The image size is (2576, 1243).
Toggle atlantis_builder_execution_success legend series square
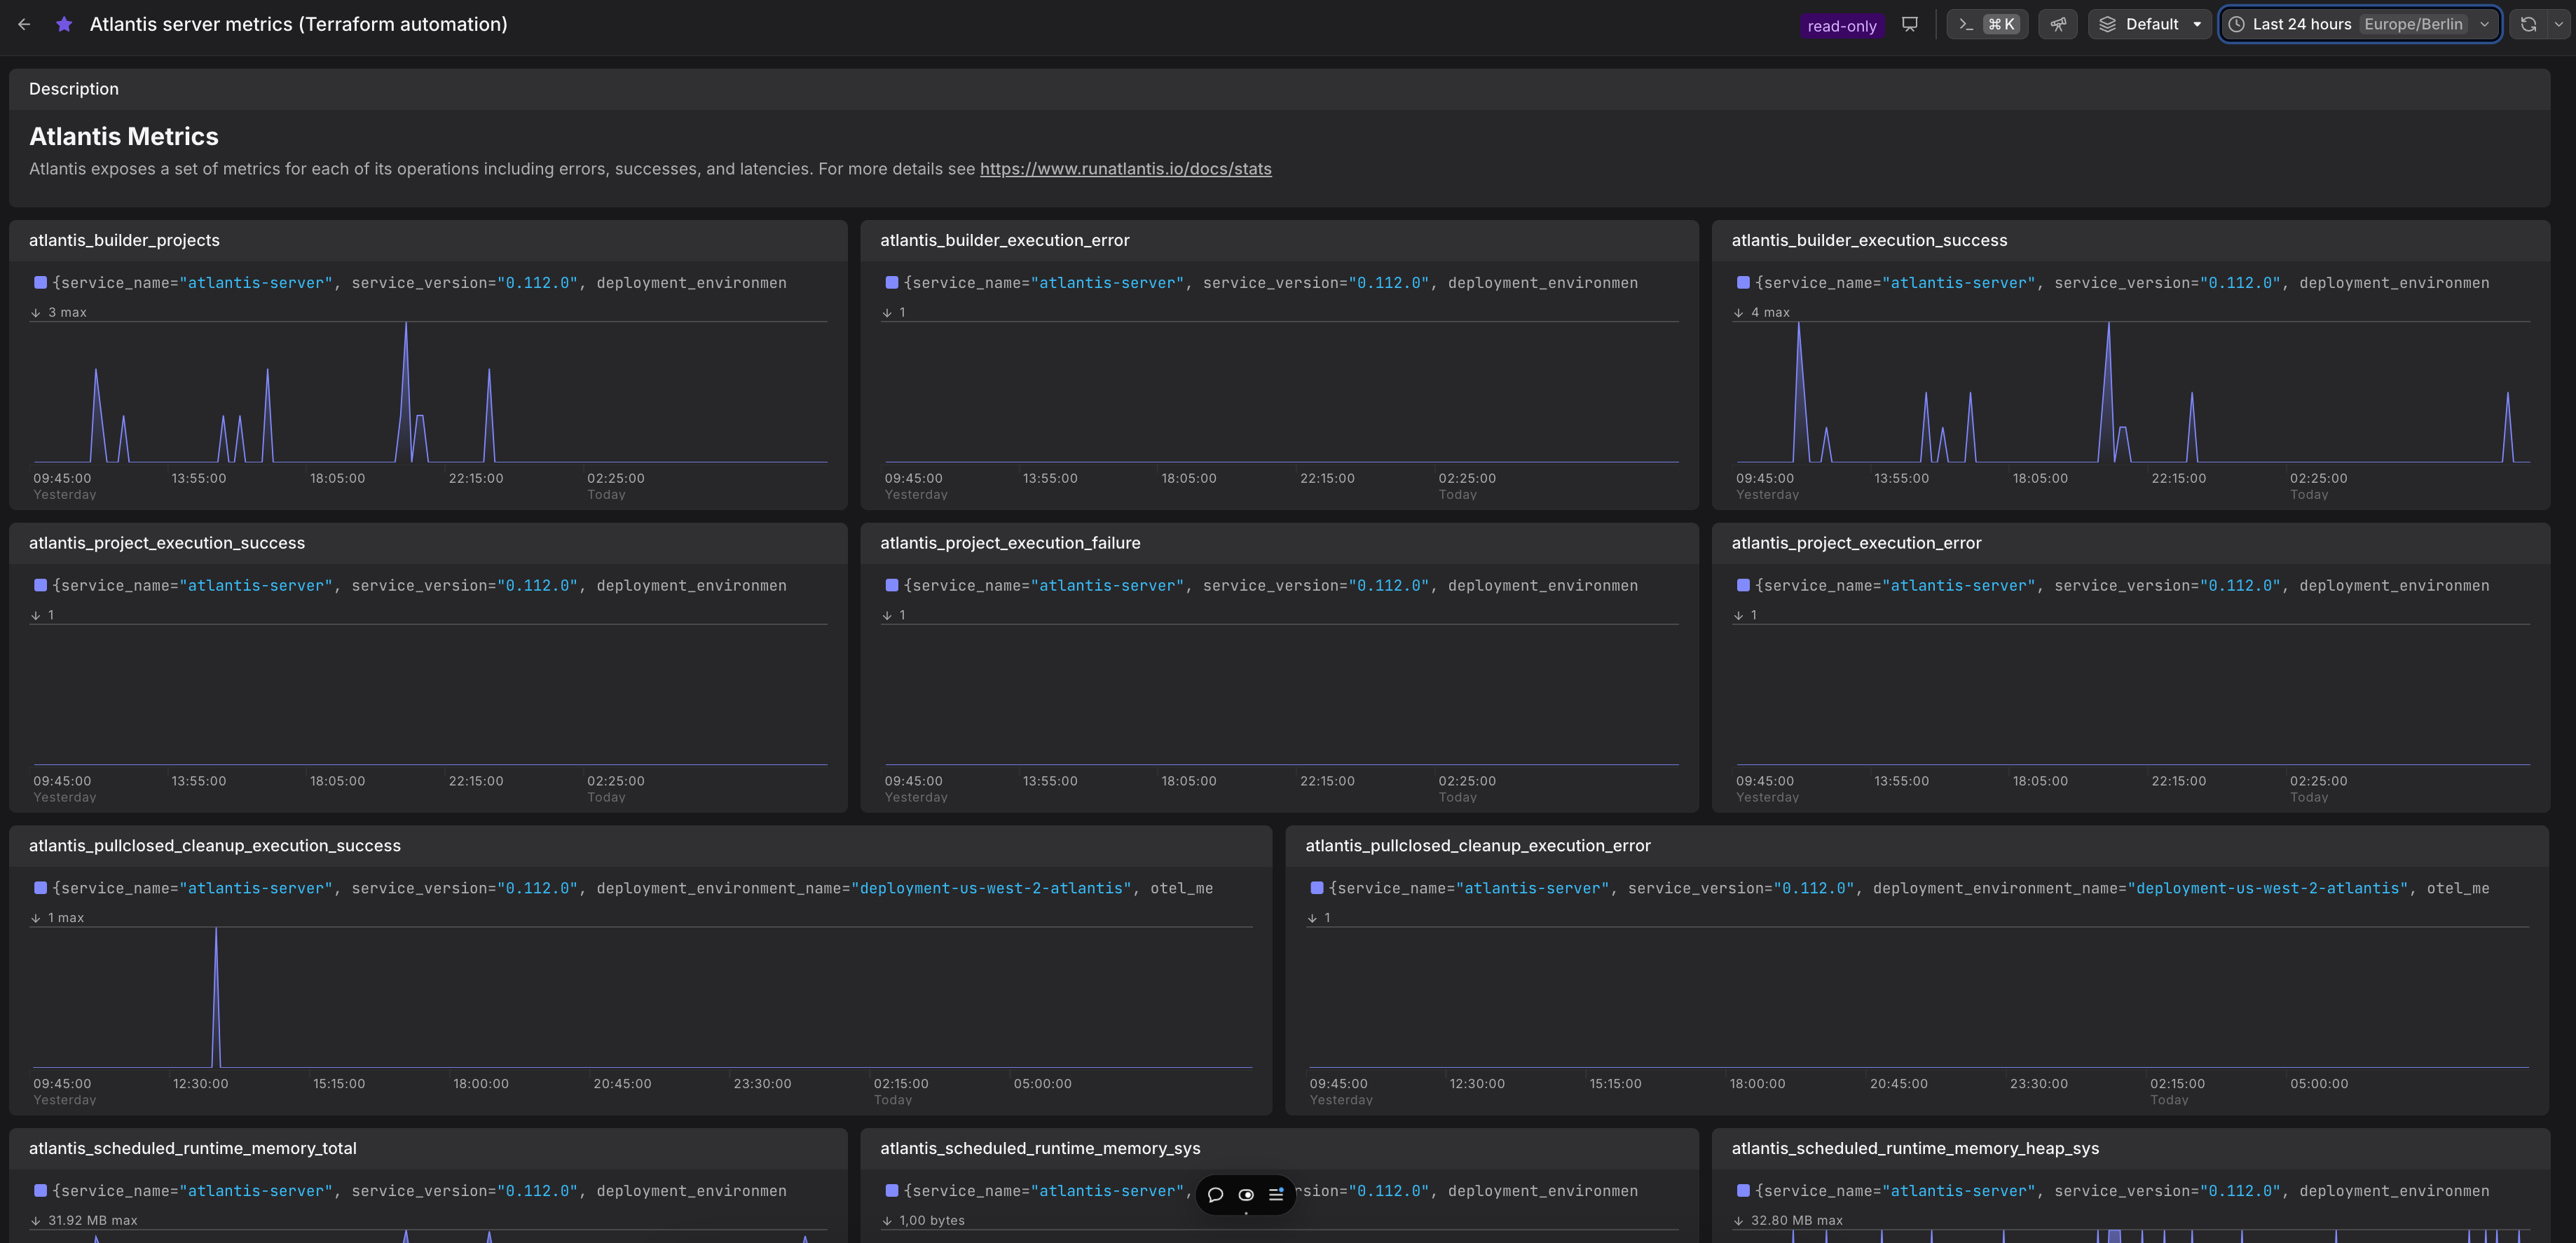[1743, 283]
